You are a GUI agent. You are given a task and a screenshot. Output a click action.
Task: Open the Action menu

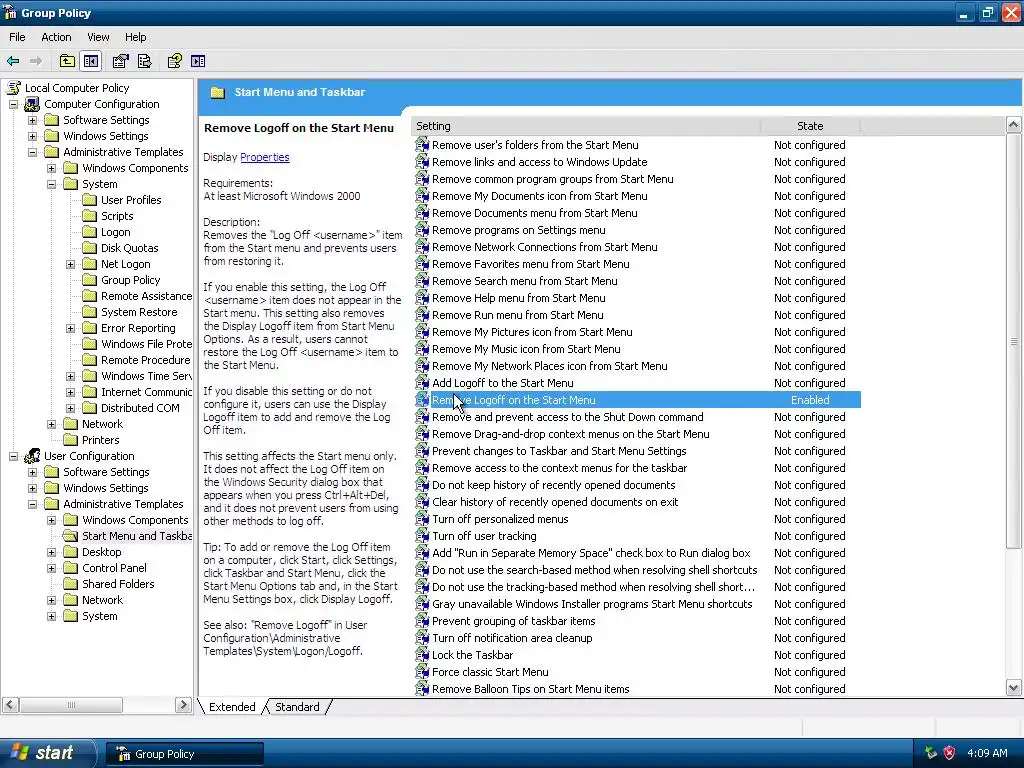point(56,37)
